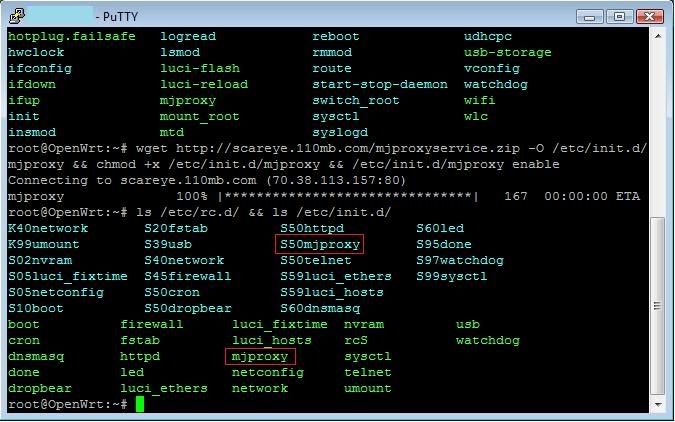Click mjproxy in the init.d listing
This screenshot has height=422, width=675.
tap(260, 357)
